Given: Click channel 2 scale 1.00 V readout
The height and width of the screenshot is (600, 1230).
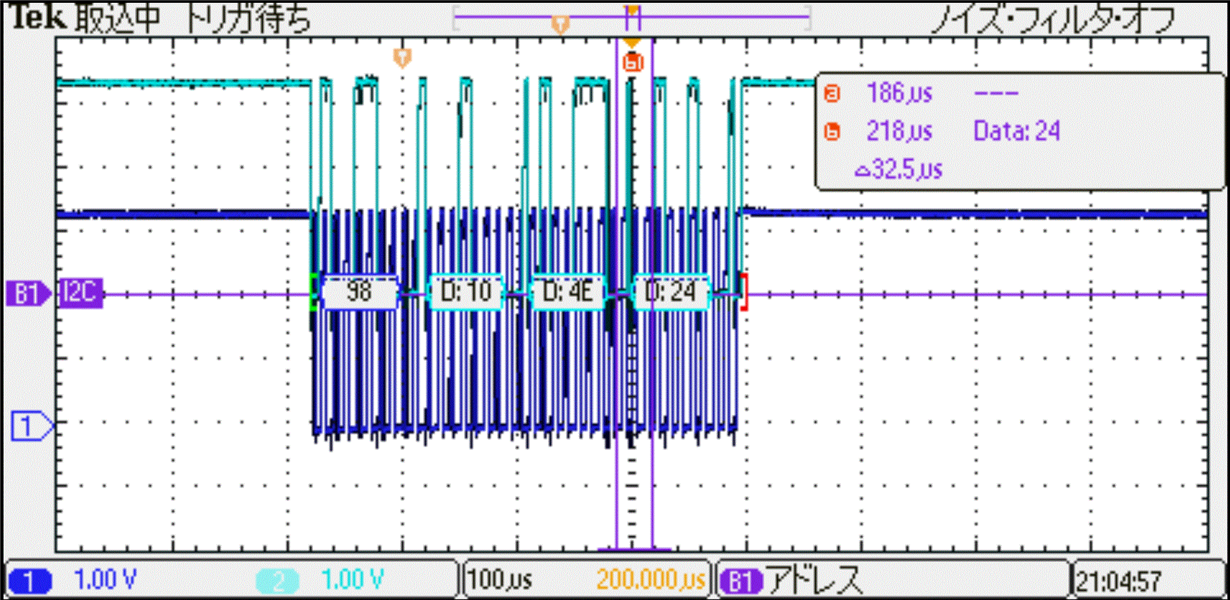Looking at the screenshot, I should 353,579.
